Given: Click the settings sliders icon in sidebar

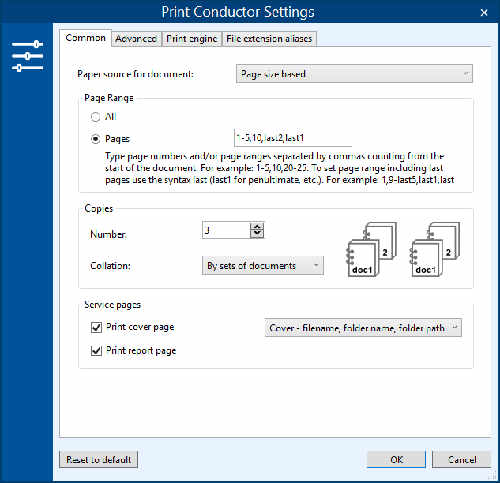Looking at the screenshot, I should point(27,56).
